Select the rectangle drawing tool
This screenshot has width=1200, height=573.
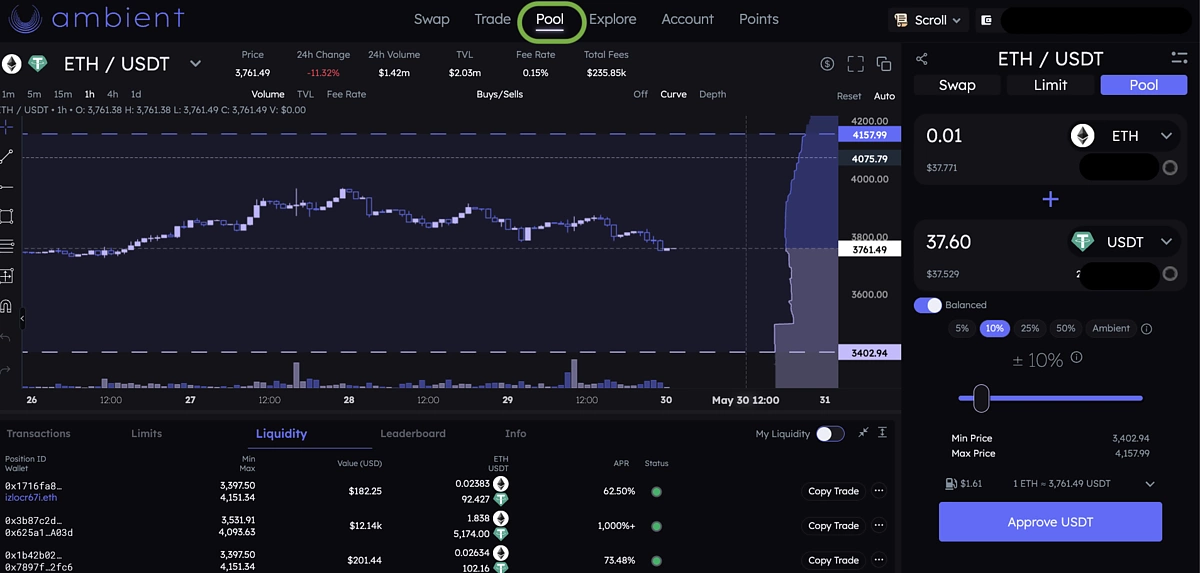7,216
